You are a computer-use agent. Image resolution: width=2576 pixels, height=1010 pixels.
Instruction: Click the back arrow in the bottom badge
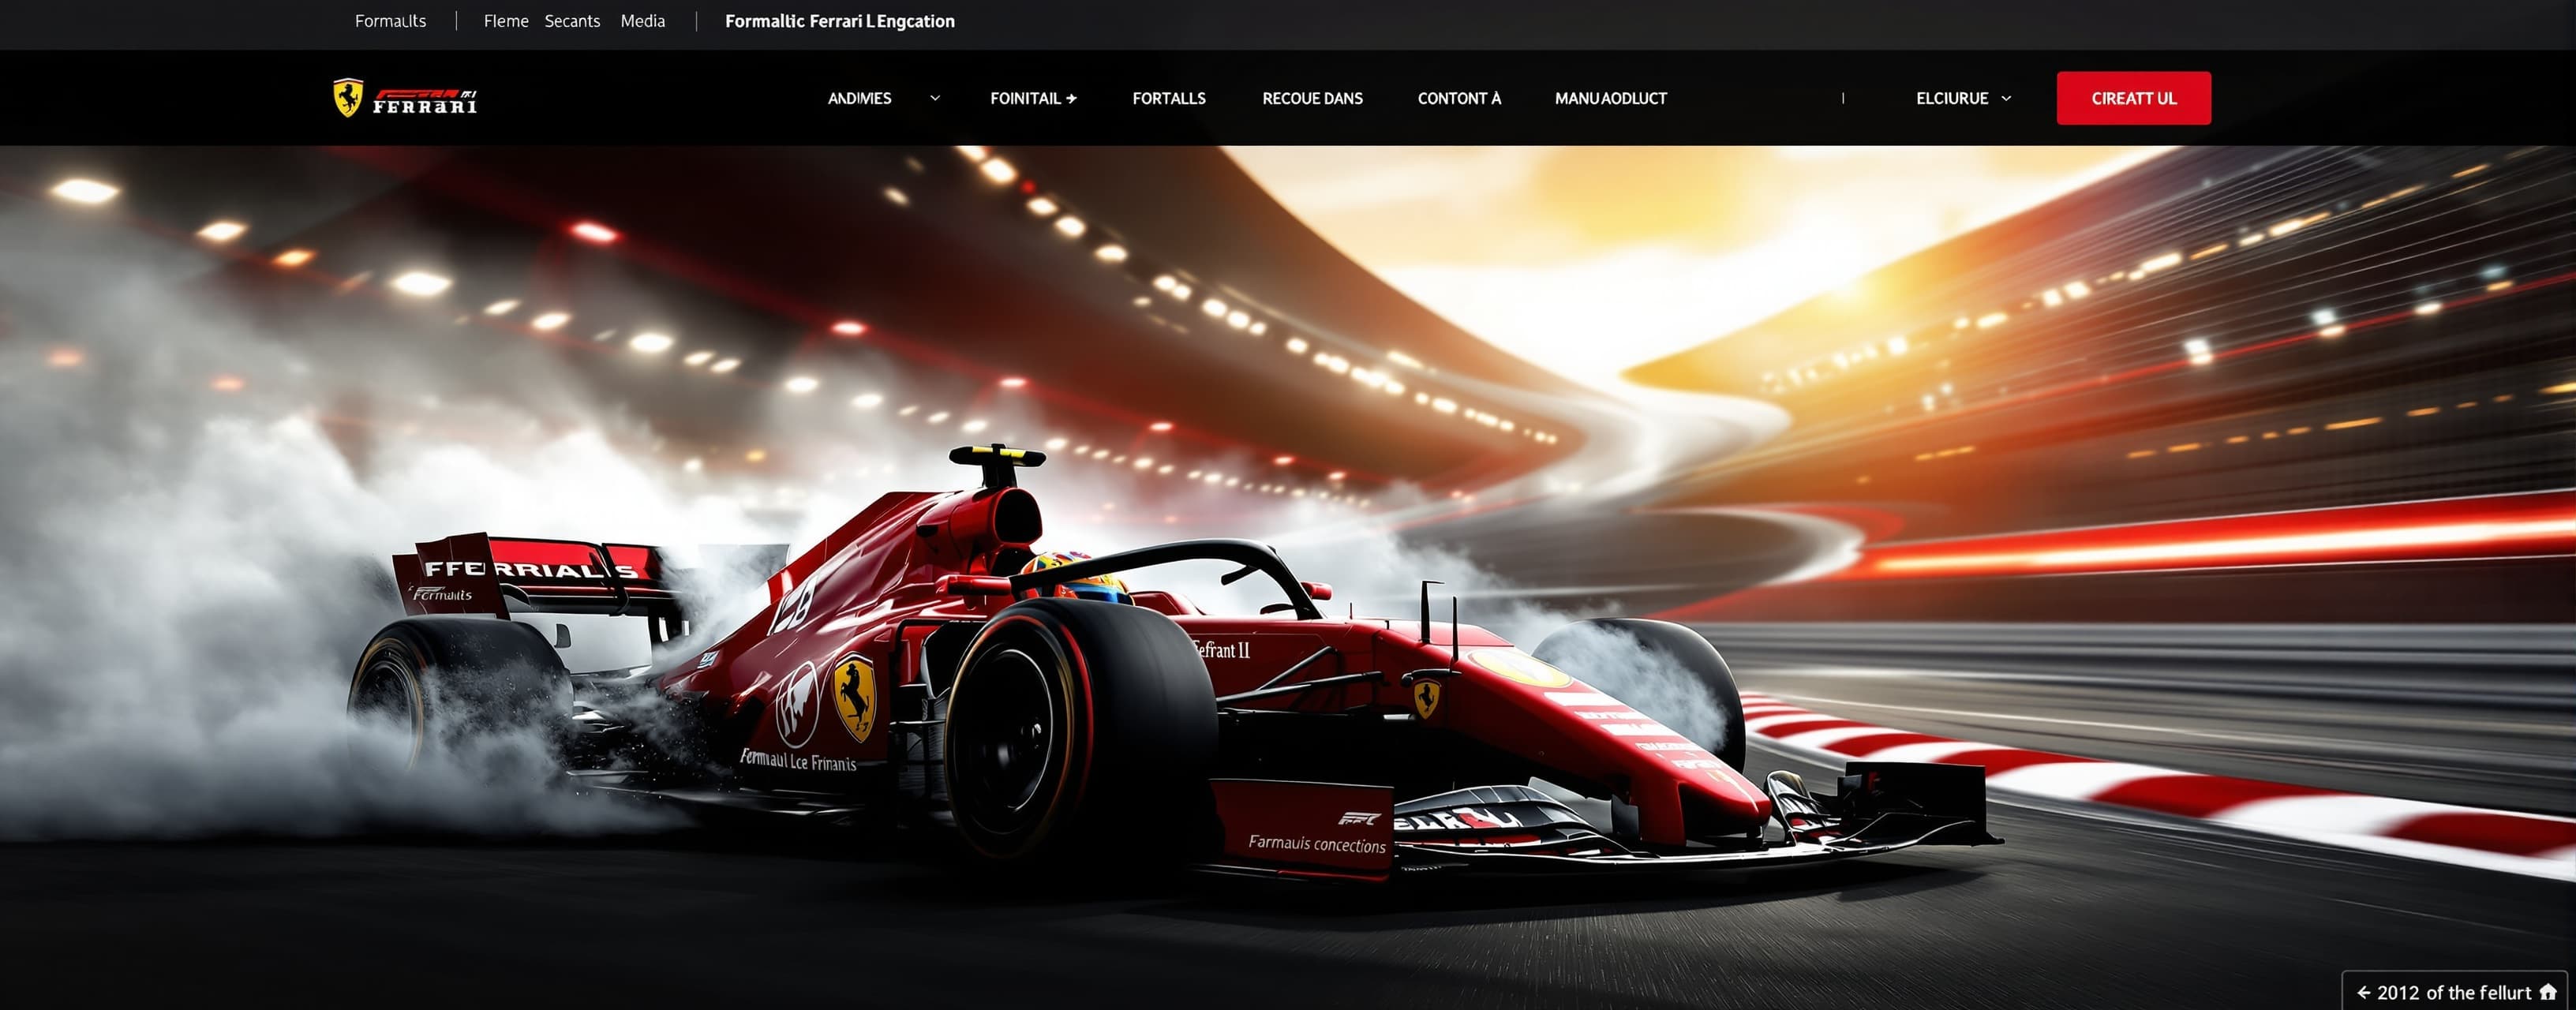(x=2363, y=993)
